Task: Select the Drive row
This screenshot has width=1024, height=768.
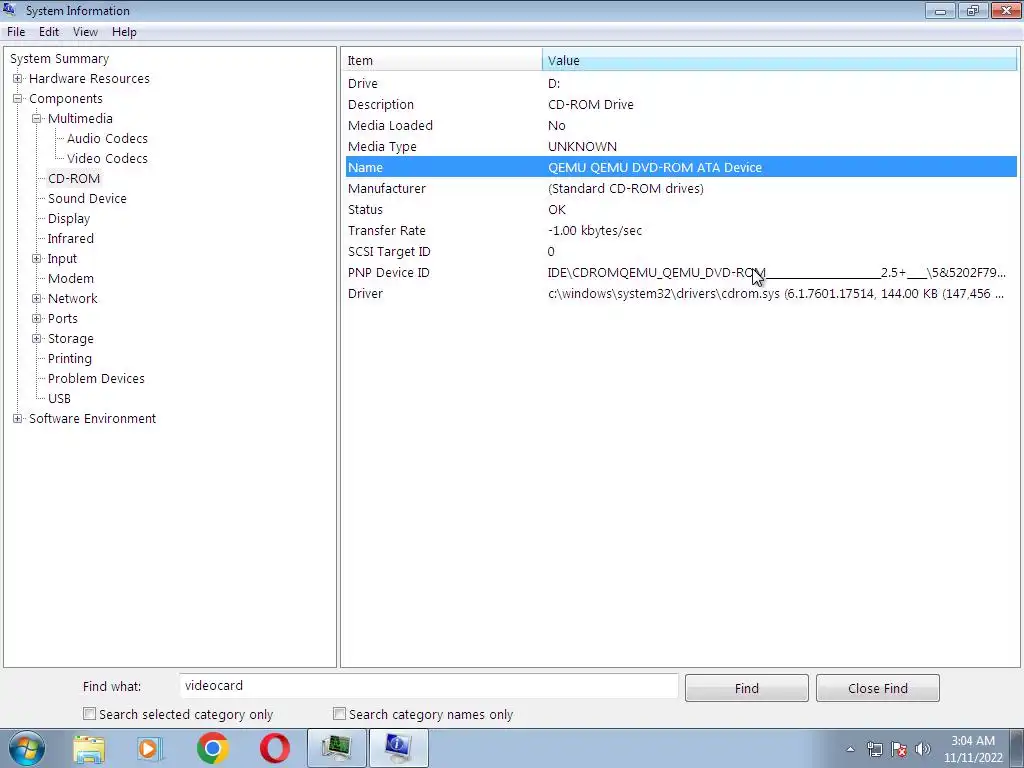Action: [681, 84]
